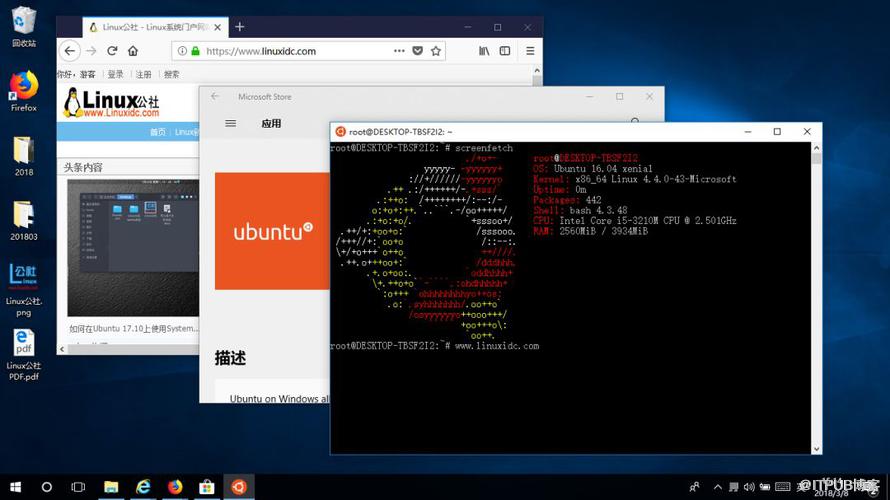Open Cortana search circle on taskbar
This screenshot has width=890, height=500.
point(47,487)
